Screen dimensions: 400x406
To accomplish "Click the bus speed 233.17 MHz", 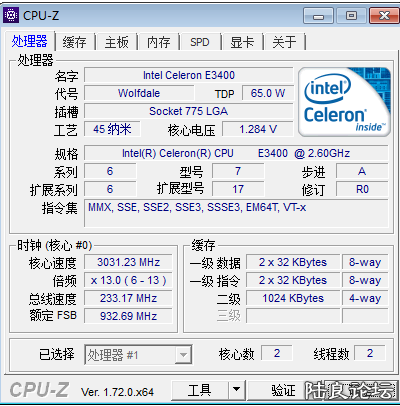I will [128, 298].
